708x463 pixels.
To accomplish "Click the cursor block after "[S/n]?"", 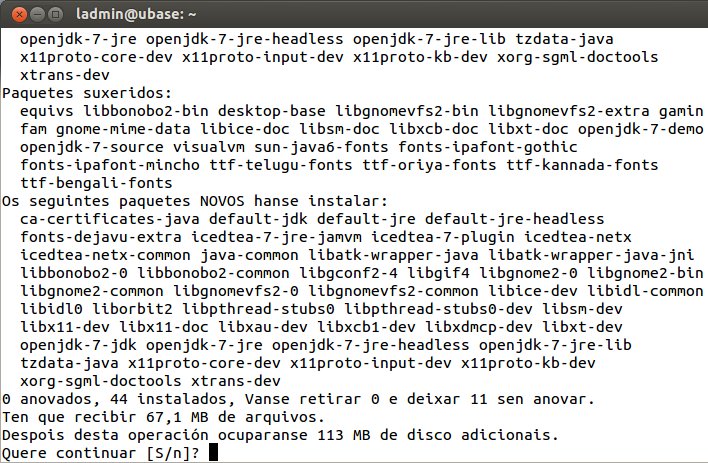I will (213, 452).
